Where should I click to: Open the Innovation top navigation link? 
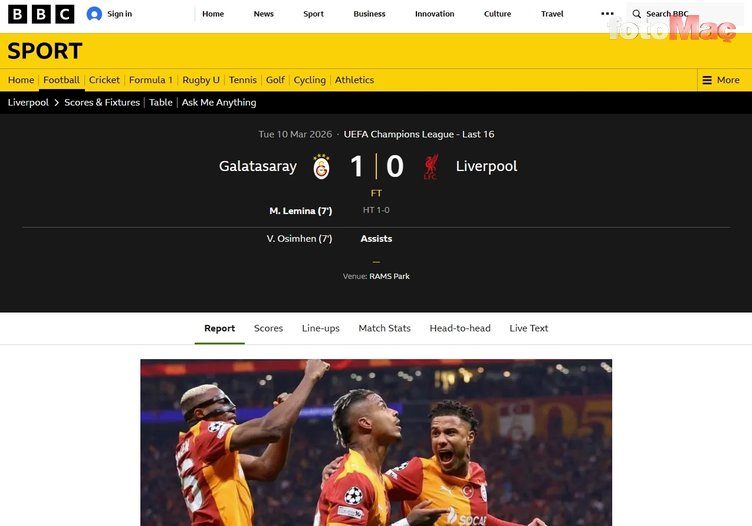[435, 14]
